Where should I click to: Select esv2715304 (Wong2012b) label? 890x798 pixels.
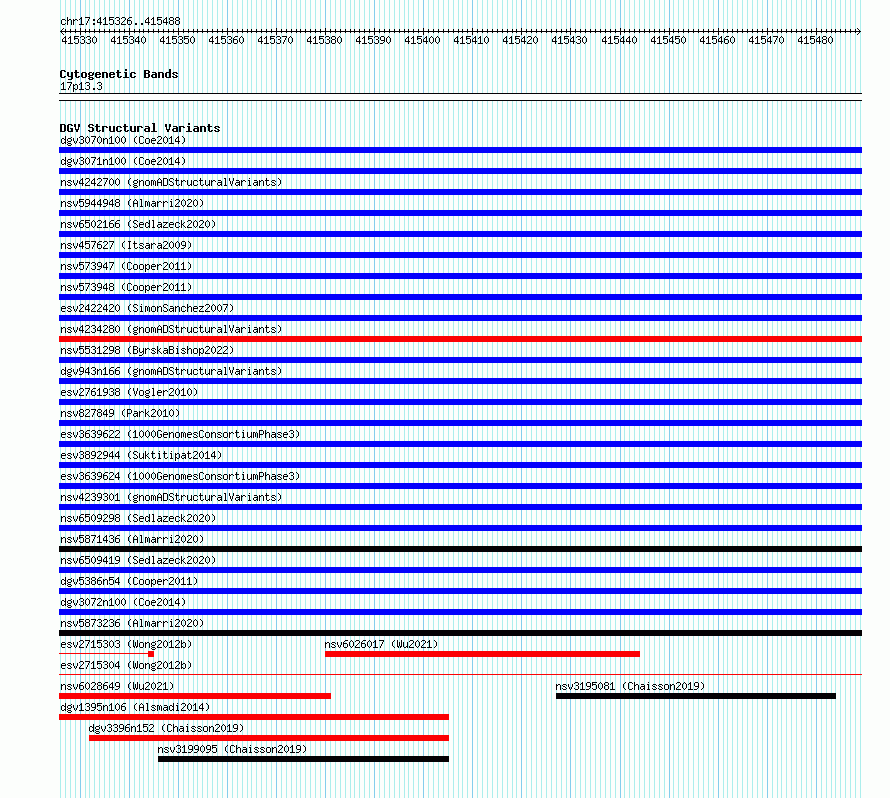126,665
